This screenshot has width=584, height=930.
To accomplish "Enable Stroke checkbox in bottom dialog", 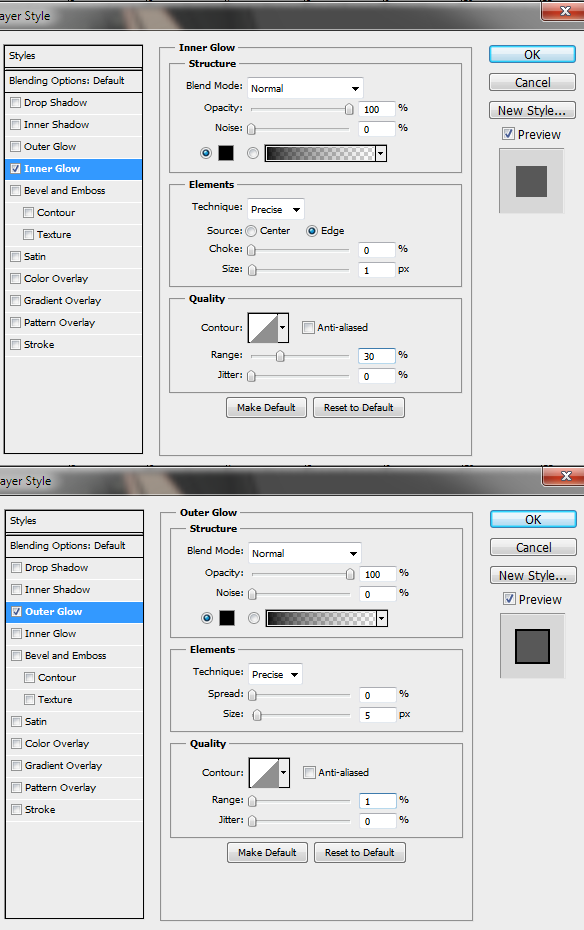I will click(x=17, y=810).
